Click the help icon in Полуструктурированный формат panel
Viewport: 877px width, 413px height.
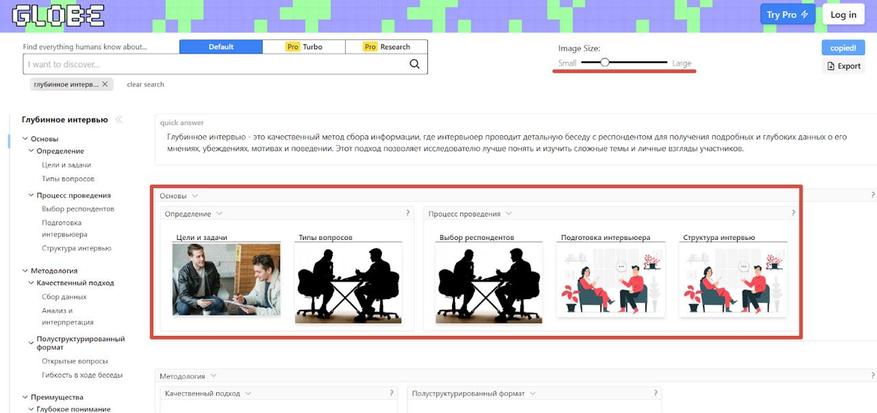655,393
